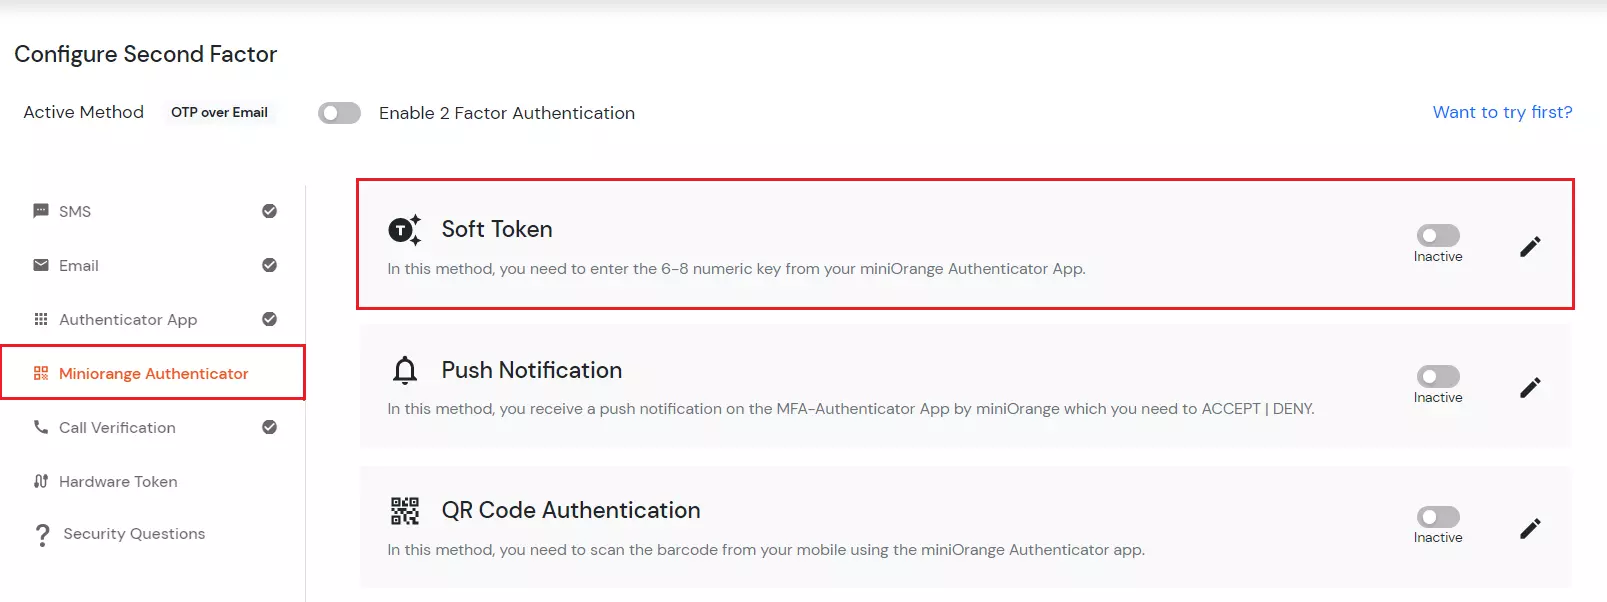The width and height of the screenshot is (1607, 602).
Task: Click the Push Notification bell icon
Action: click(404, 370)
